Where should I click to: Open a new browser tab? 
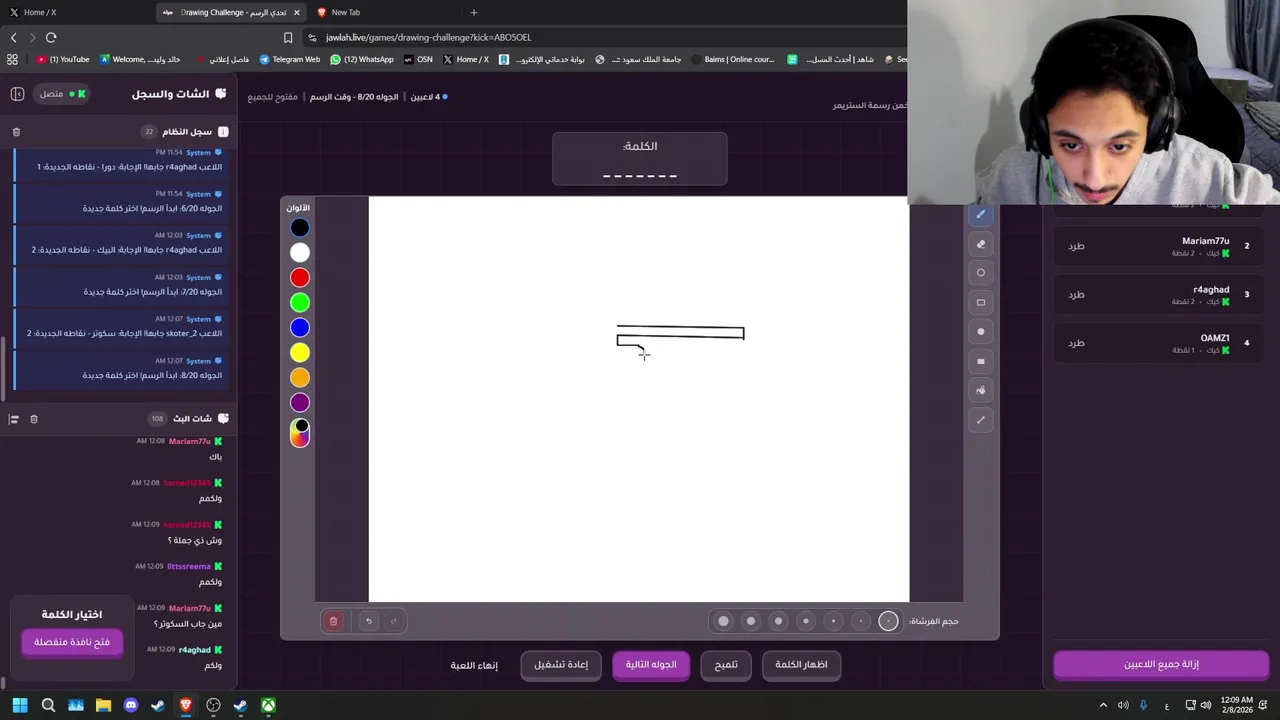click(474, 12)
